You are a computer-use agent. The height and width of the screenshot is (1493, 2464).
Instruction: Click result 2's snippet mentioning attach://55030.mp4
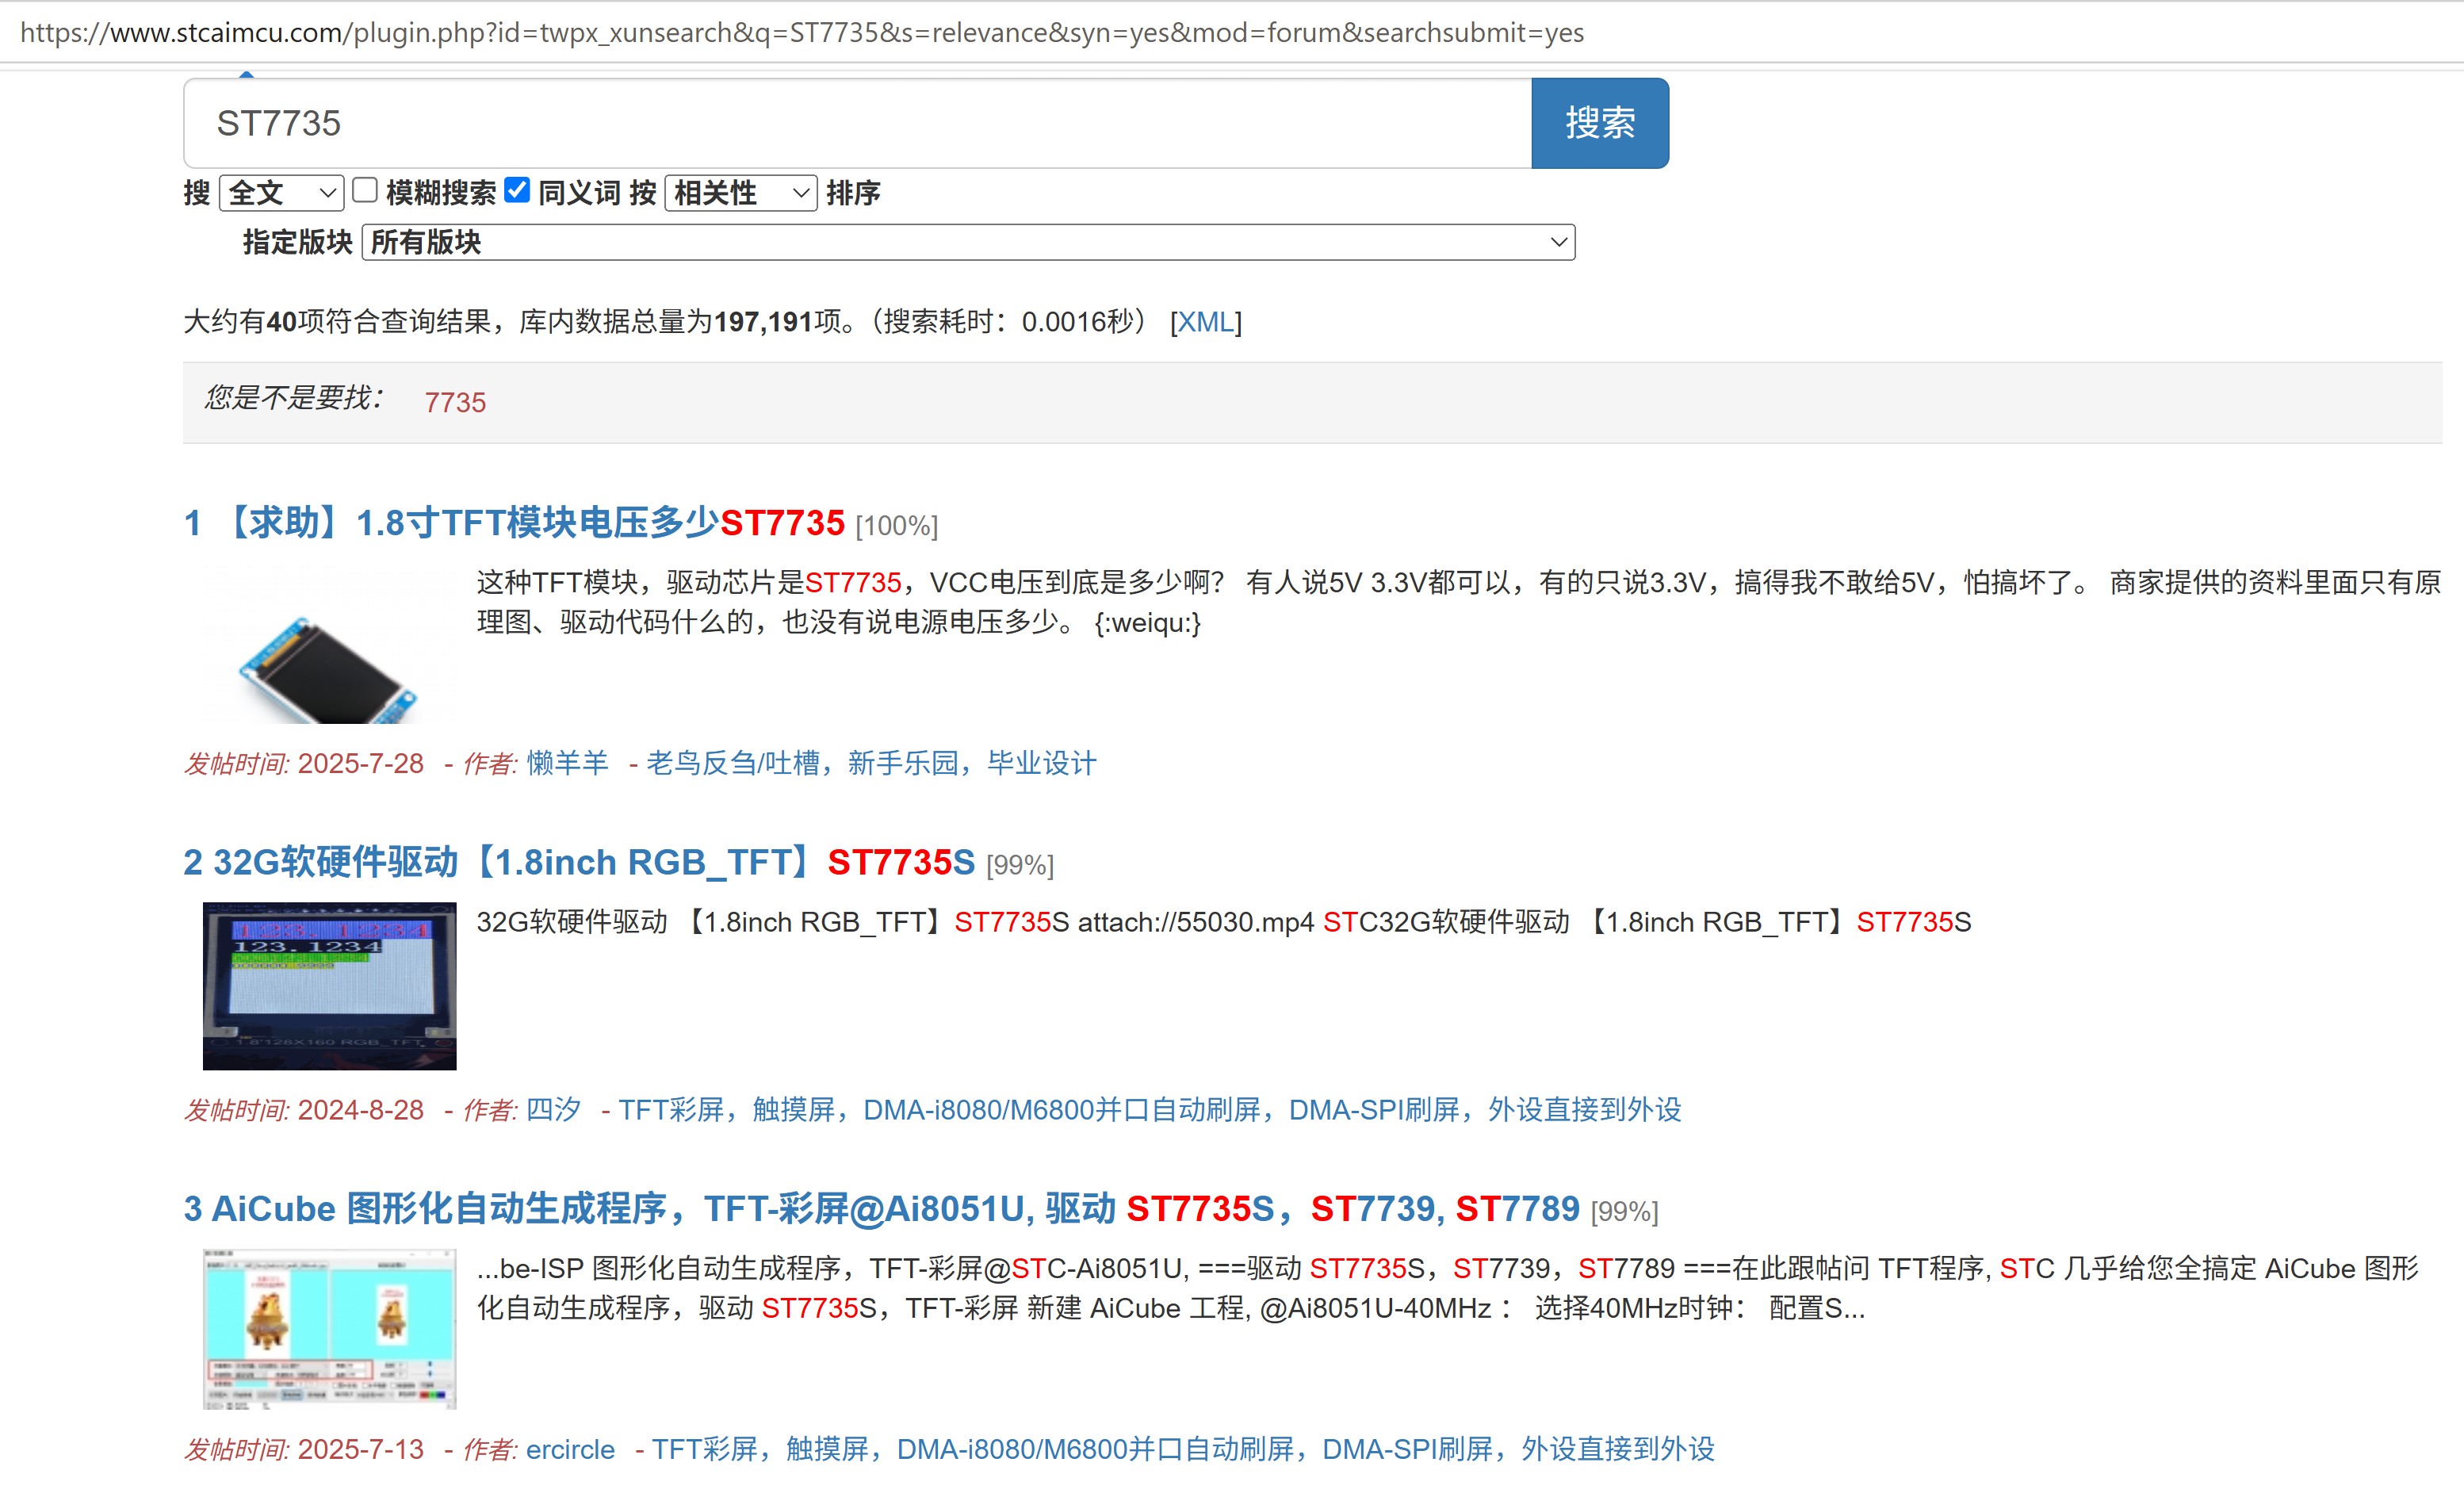pyautogui.click(x=1224, y=921)
